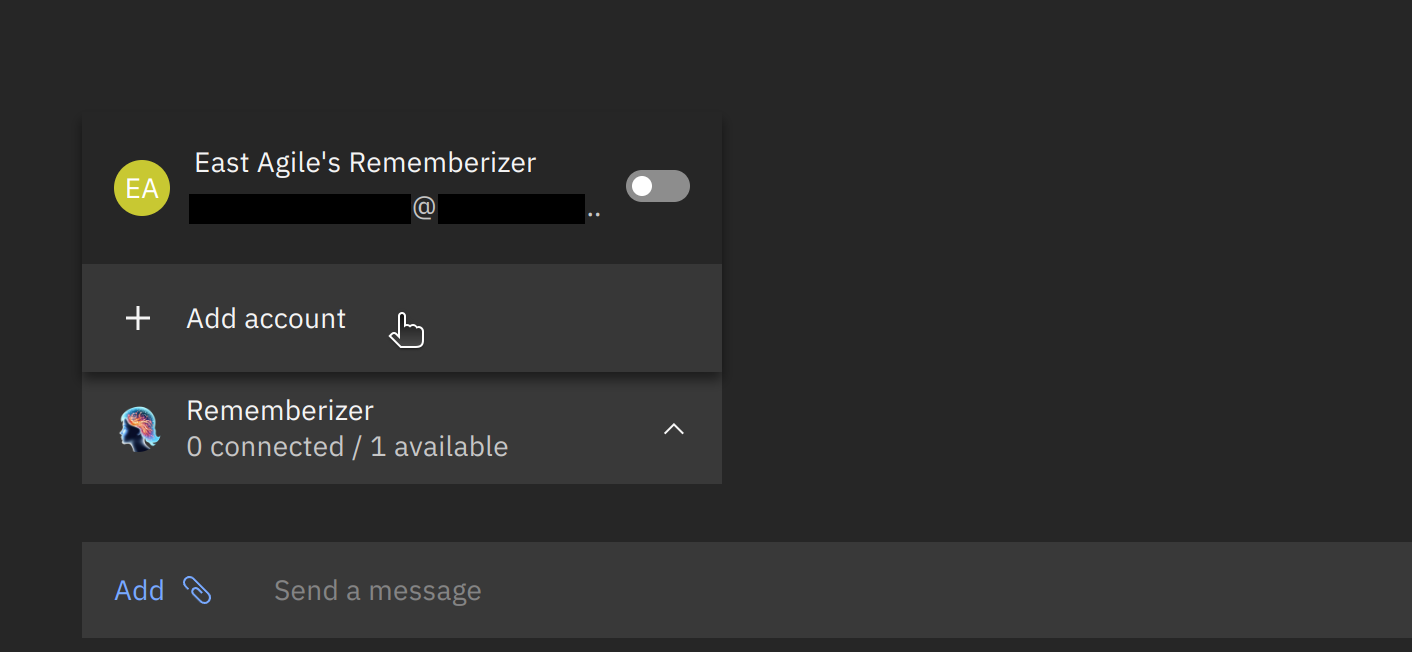Click the blue Add link
This screenshot has height=652, width=1412.
click(x=139, y=590)
